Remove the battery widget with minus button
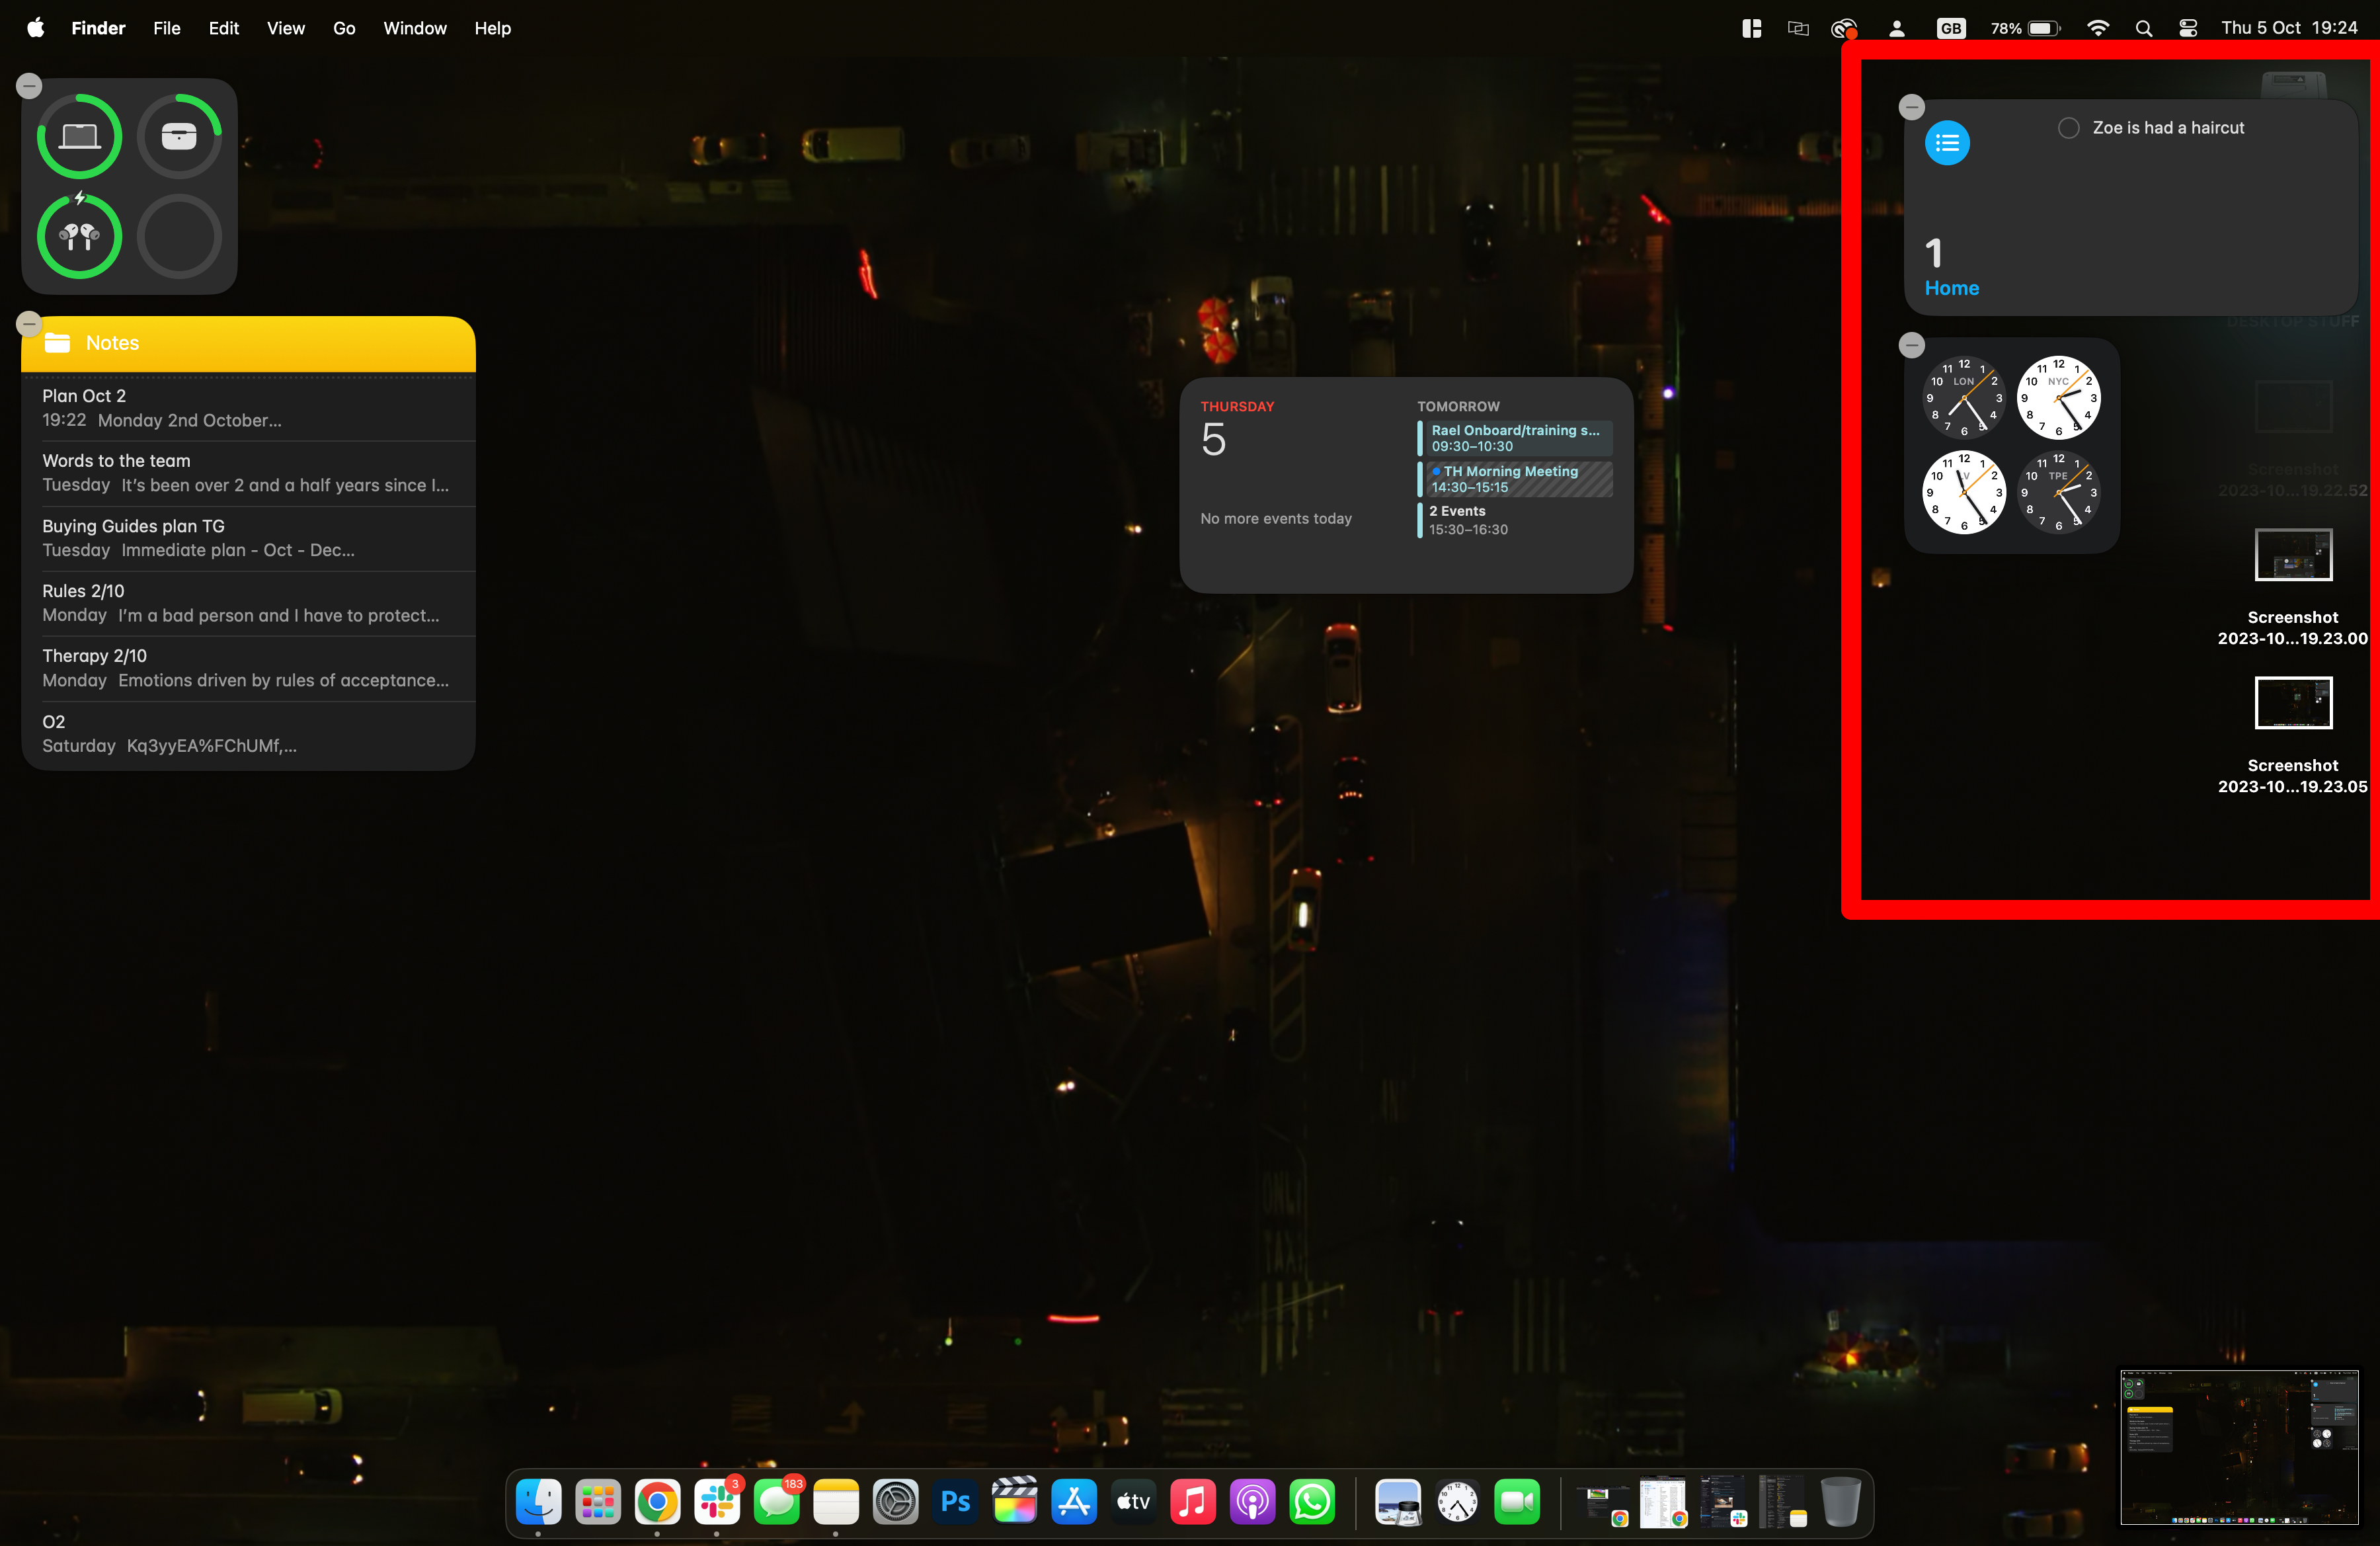The height and width of the screenshot is (1546, 2380). click(29, 86)
